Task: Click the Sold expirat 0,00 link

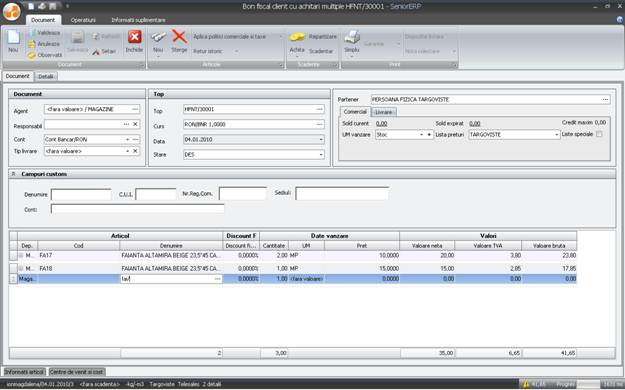Action: tap(475, 124)
